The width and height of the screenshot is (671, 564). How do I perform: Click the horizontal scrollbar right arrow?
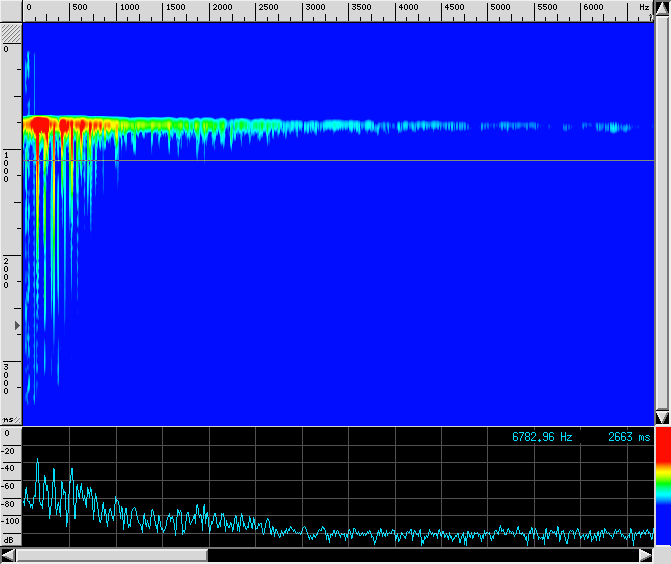click(645, 555)
